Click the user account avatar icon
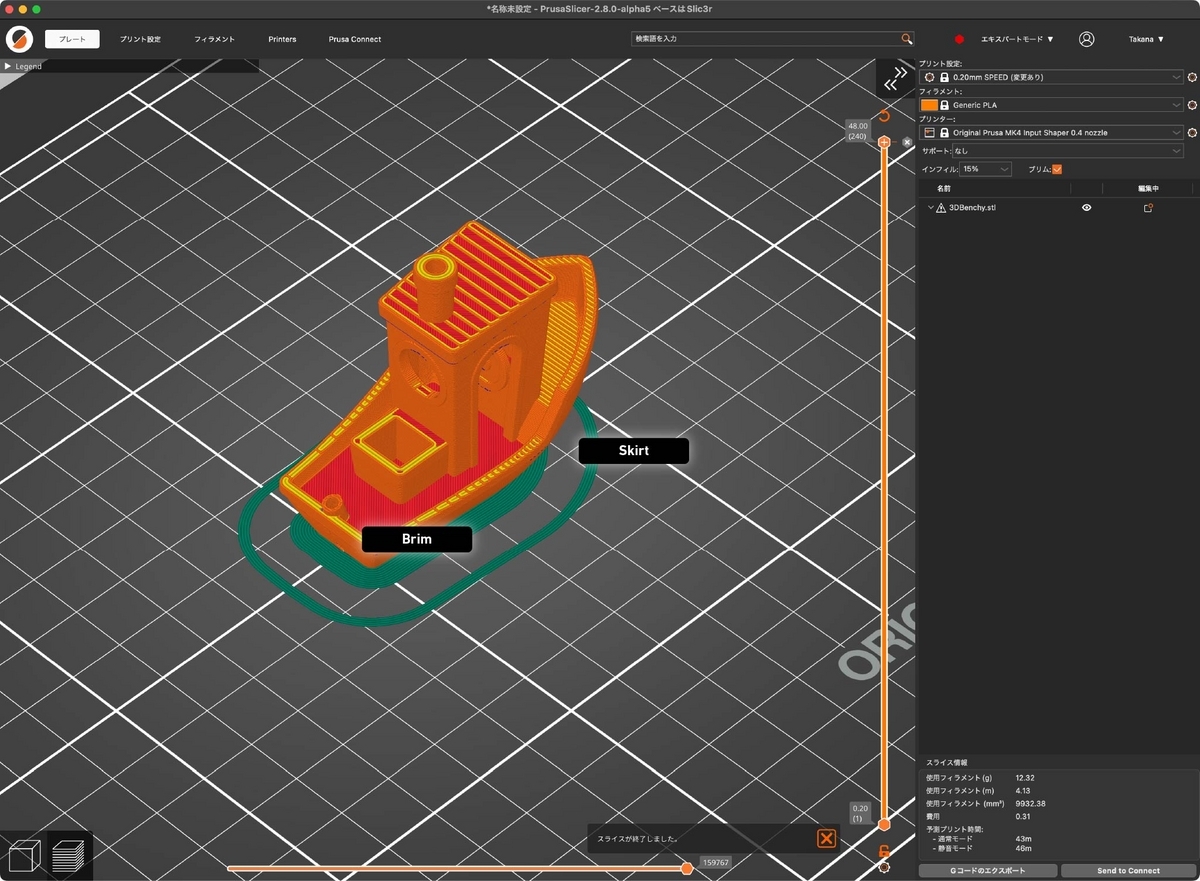 pos(1086,39)
